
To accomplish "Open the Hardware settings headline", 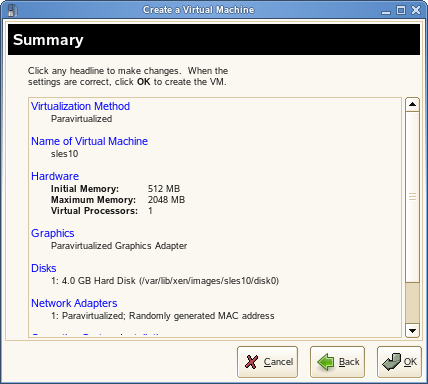I will (55, 176).
